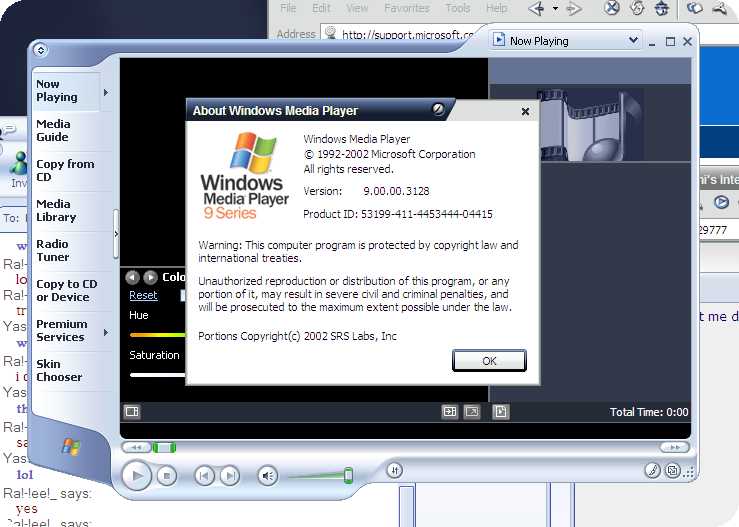Open Skin Chooser in sidebar
Viewport: 739px width, 527px height.
coord(59,371)
